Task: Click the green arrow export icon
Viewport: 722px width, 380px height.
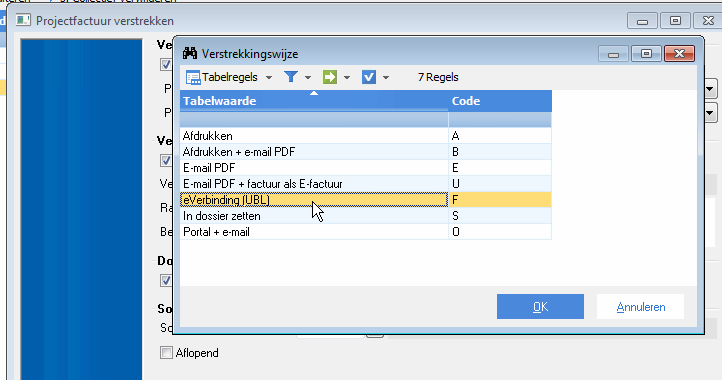Action: coord(330,77)
